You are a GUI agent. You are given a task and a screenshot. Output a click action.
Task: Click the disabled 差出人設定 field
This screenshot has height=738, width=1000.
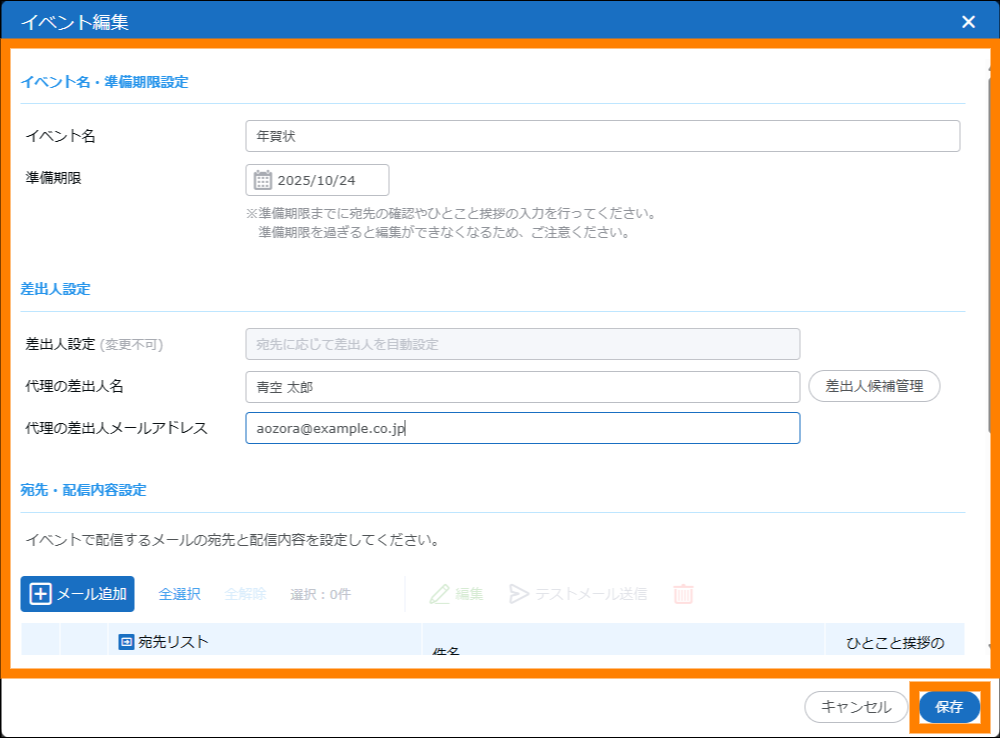[522, 344]
